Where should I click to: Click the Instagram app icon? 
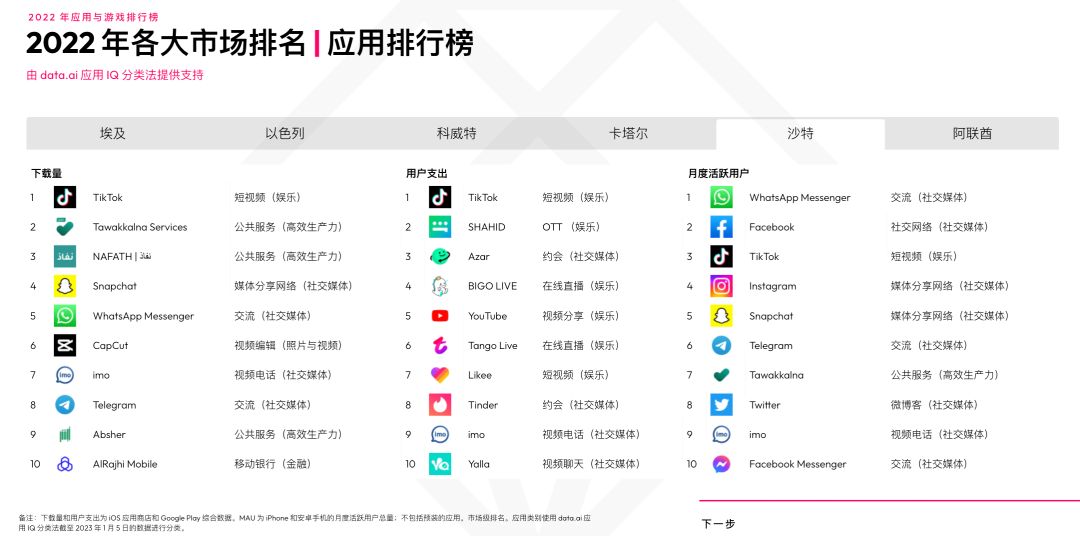pos(722,286)
